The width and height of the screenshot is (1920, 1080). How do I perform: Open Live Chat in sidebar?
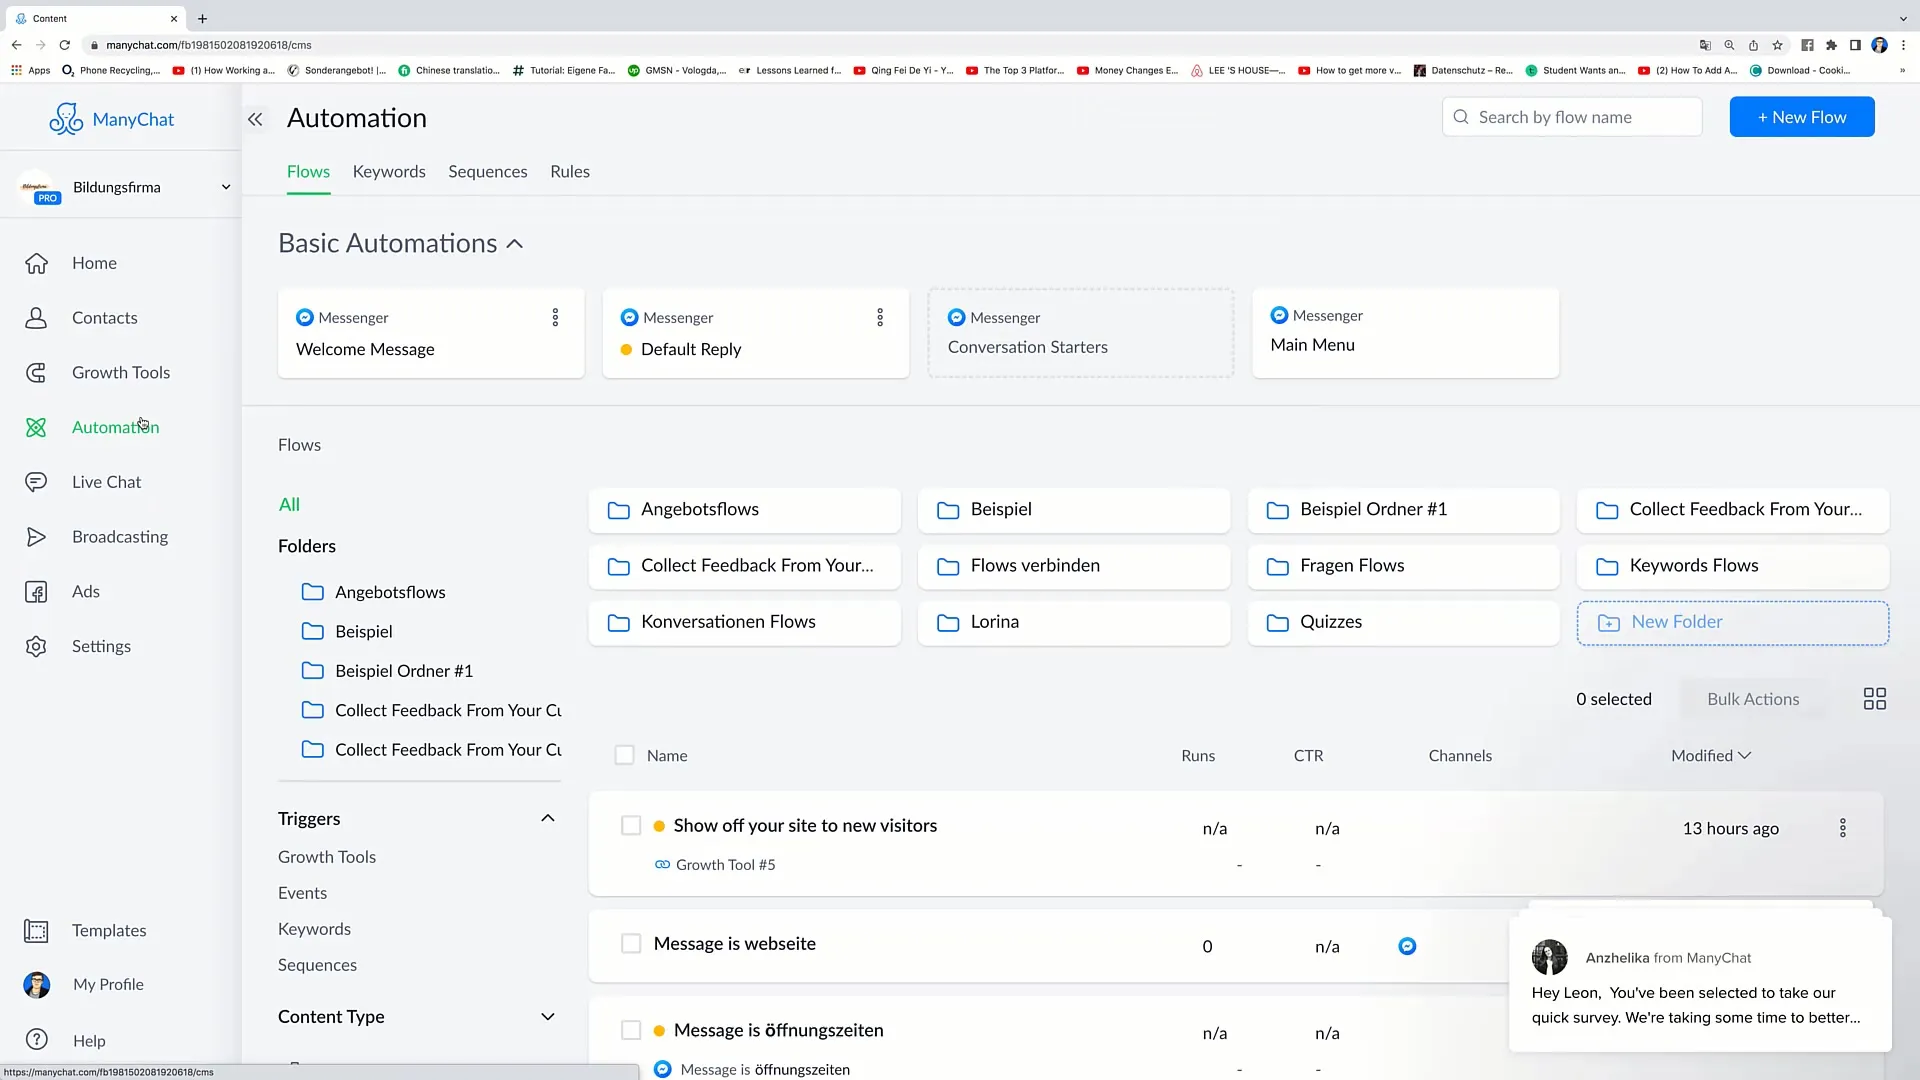click(x=107, y=481)
